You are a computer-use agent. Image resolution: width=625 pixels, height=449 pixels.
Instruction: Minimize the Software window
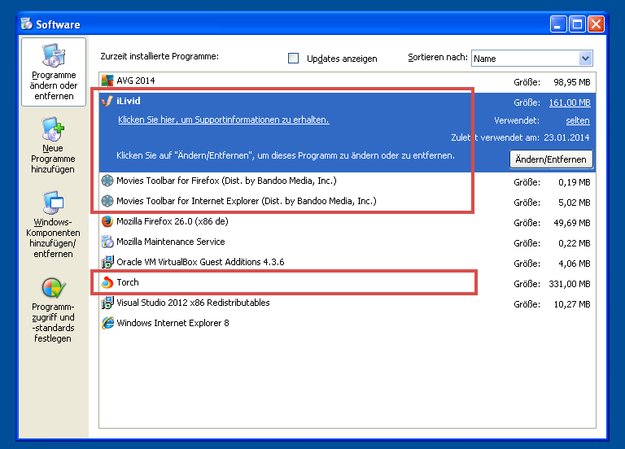[558, 24]
